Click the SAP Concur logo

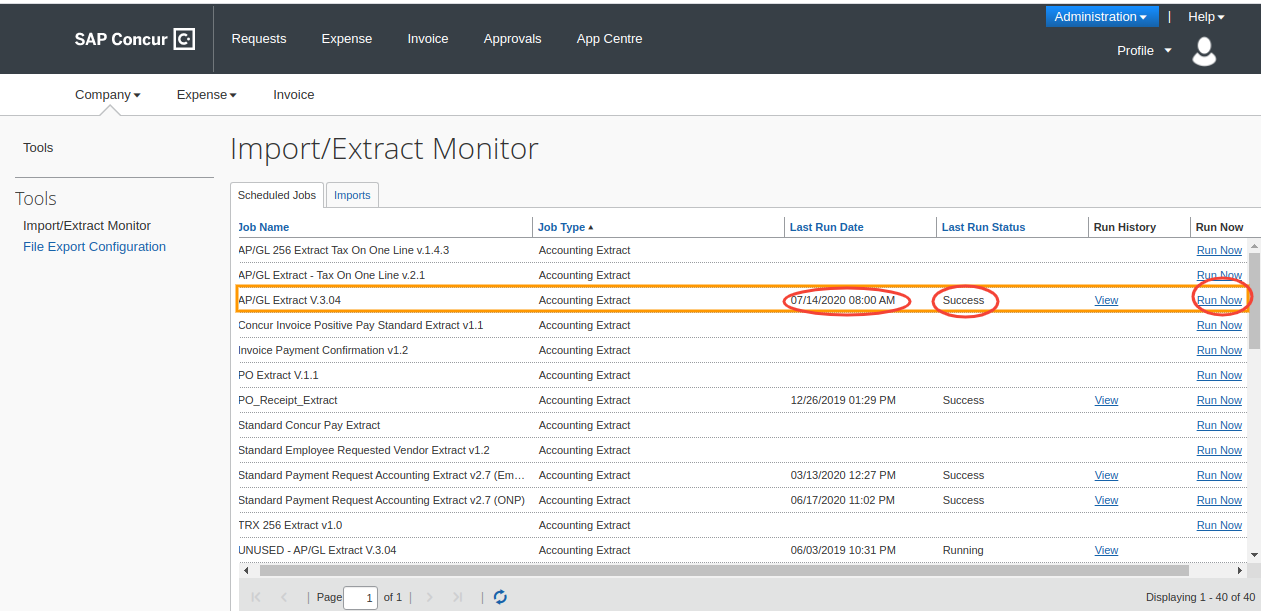134,39
